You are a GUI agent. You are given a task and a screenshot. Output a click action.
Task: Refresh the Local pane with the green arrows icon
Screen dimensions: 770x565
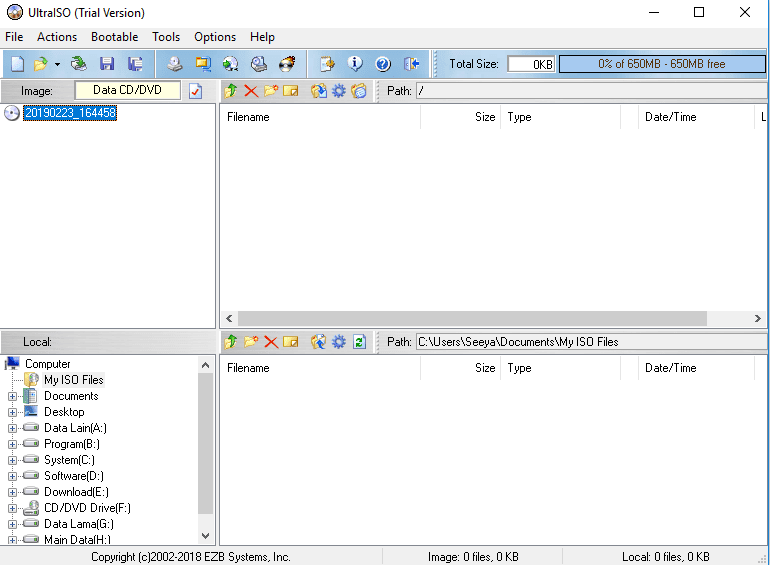(x=359, y=342)
